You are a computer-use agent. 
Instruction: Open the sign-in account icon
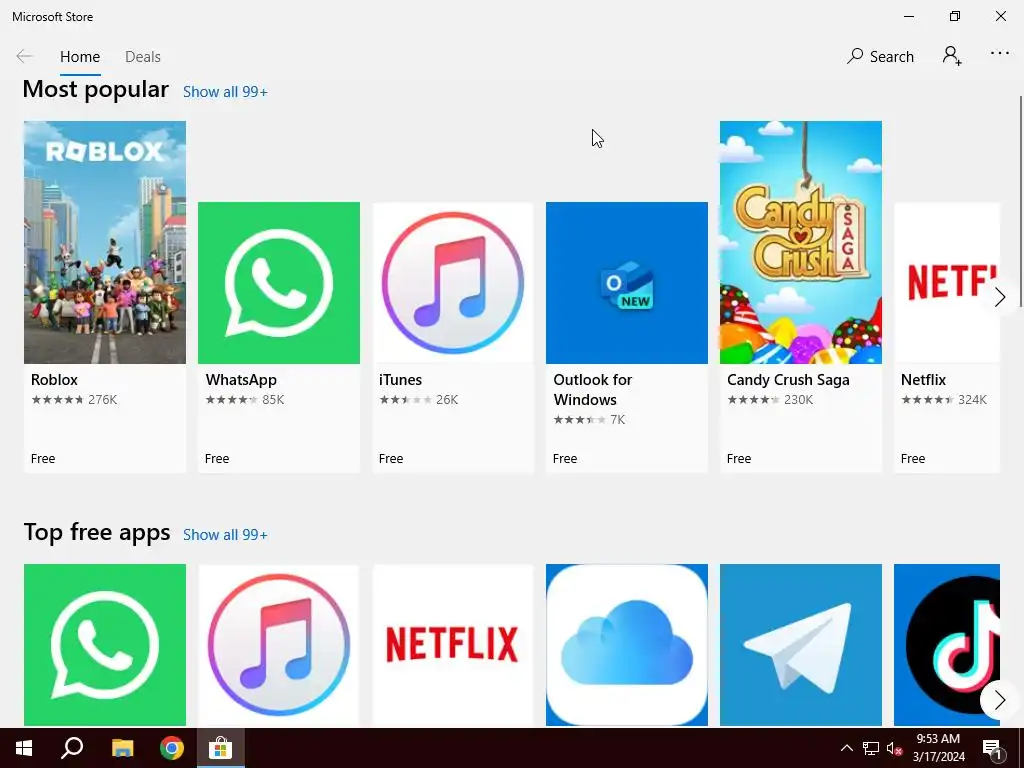coord(952,56)
